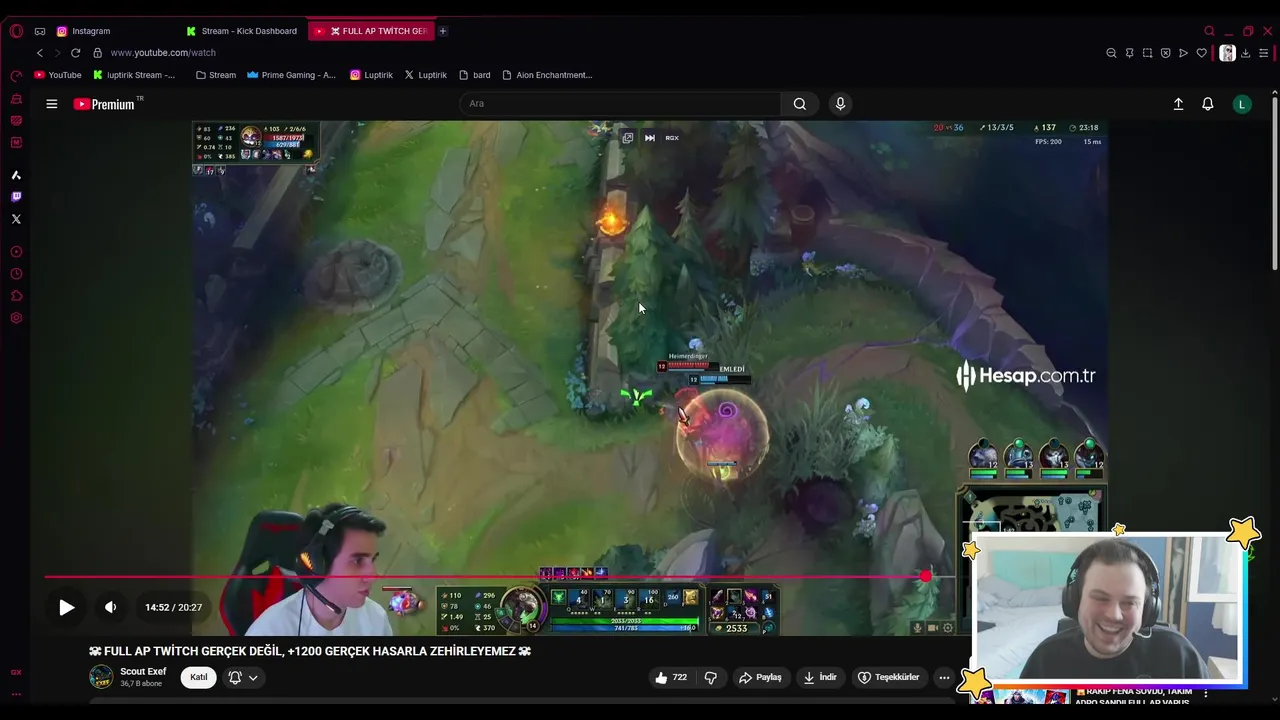Seek using the red progress scrubber
The height and width of the screenshot is (720, 1280).
tap(926, 577)
